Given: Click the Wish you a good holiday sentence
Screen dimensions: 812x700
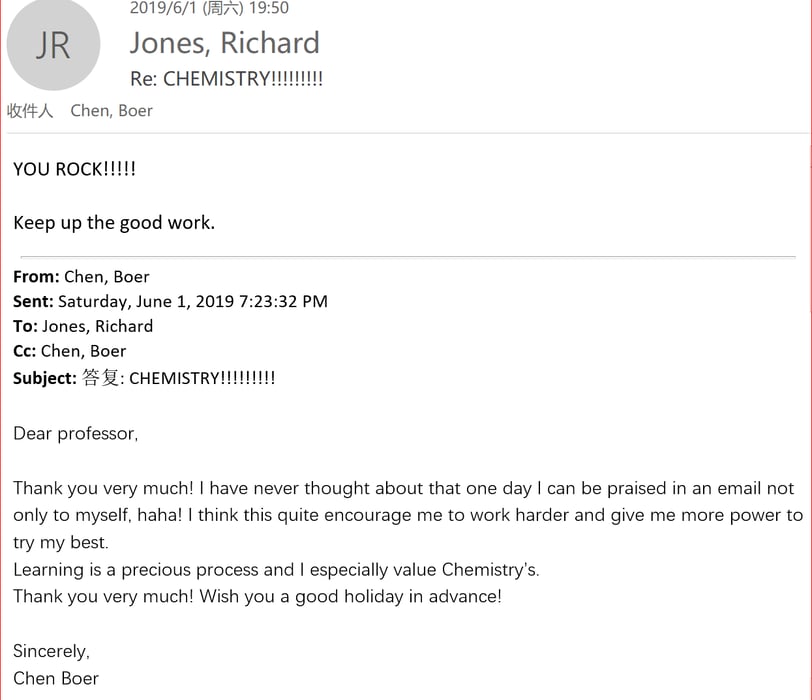Looking at the screenshot, I should point(351,596).
